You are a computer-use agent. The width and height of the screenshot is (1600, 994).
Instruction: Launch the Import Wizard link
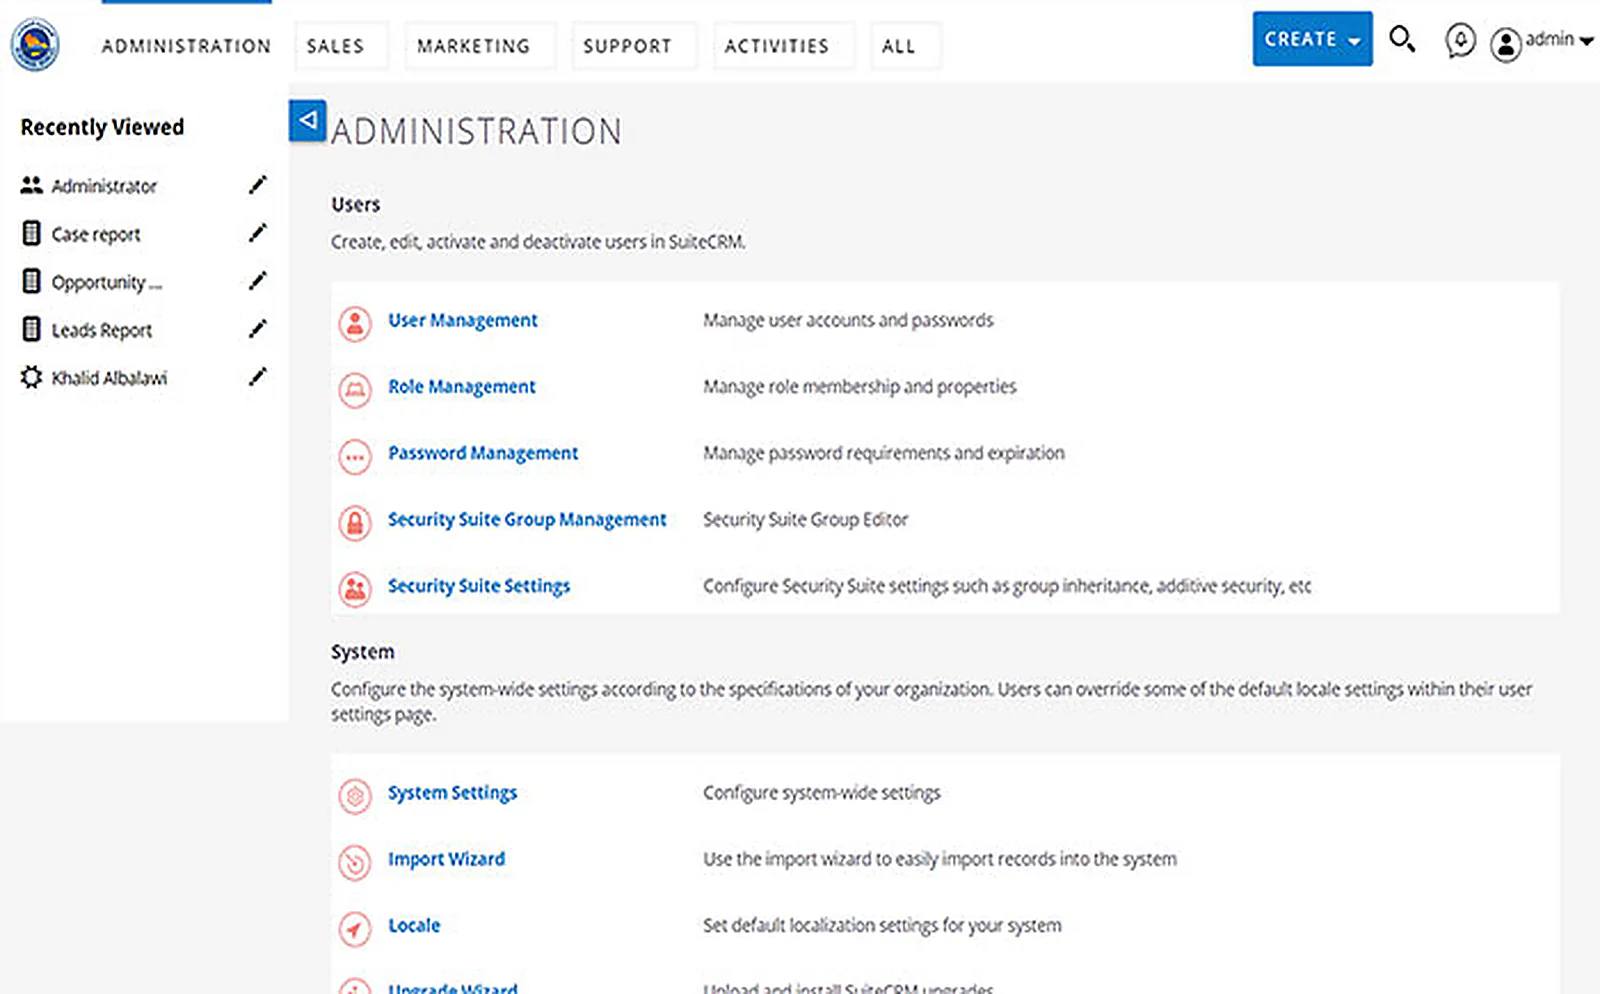click(447, 859)
